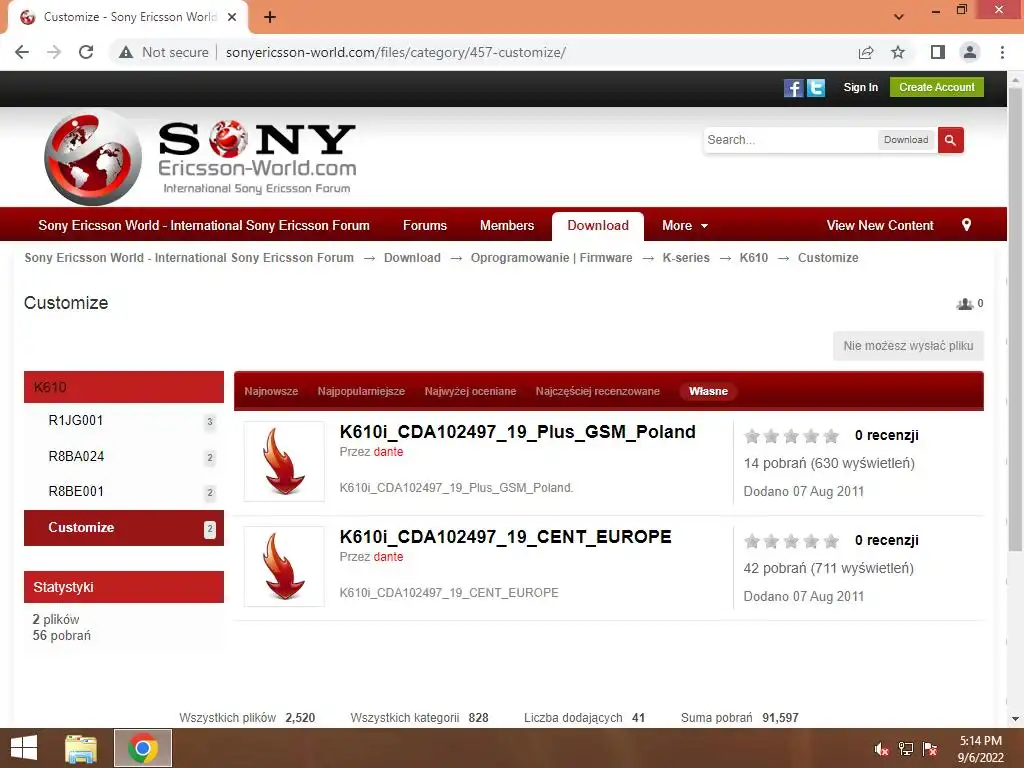Click the muted volume tray icon
Image resolution: width=1024 pixels, height=768 pixels.
(882, 749)
